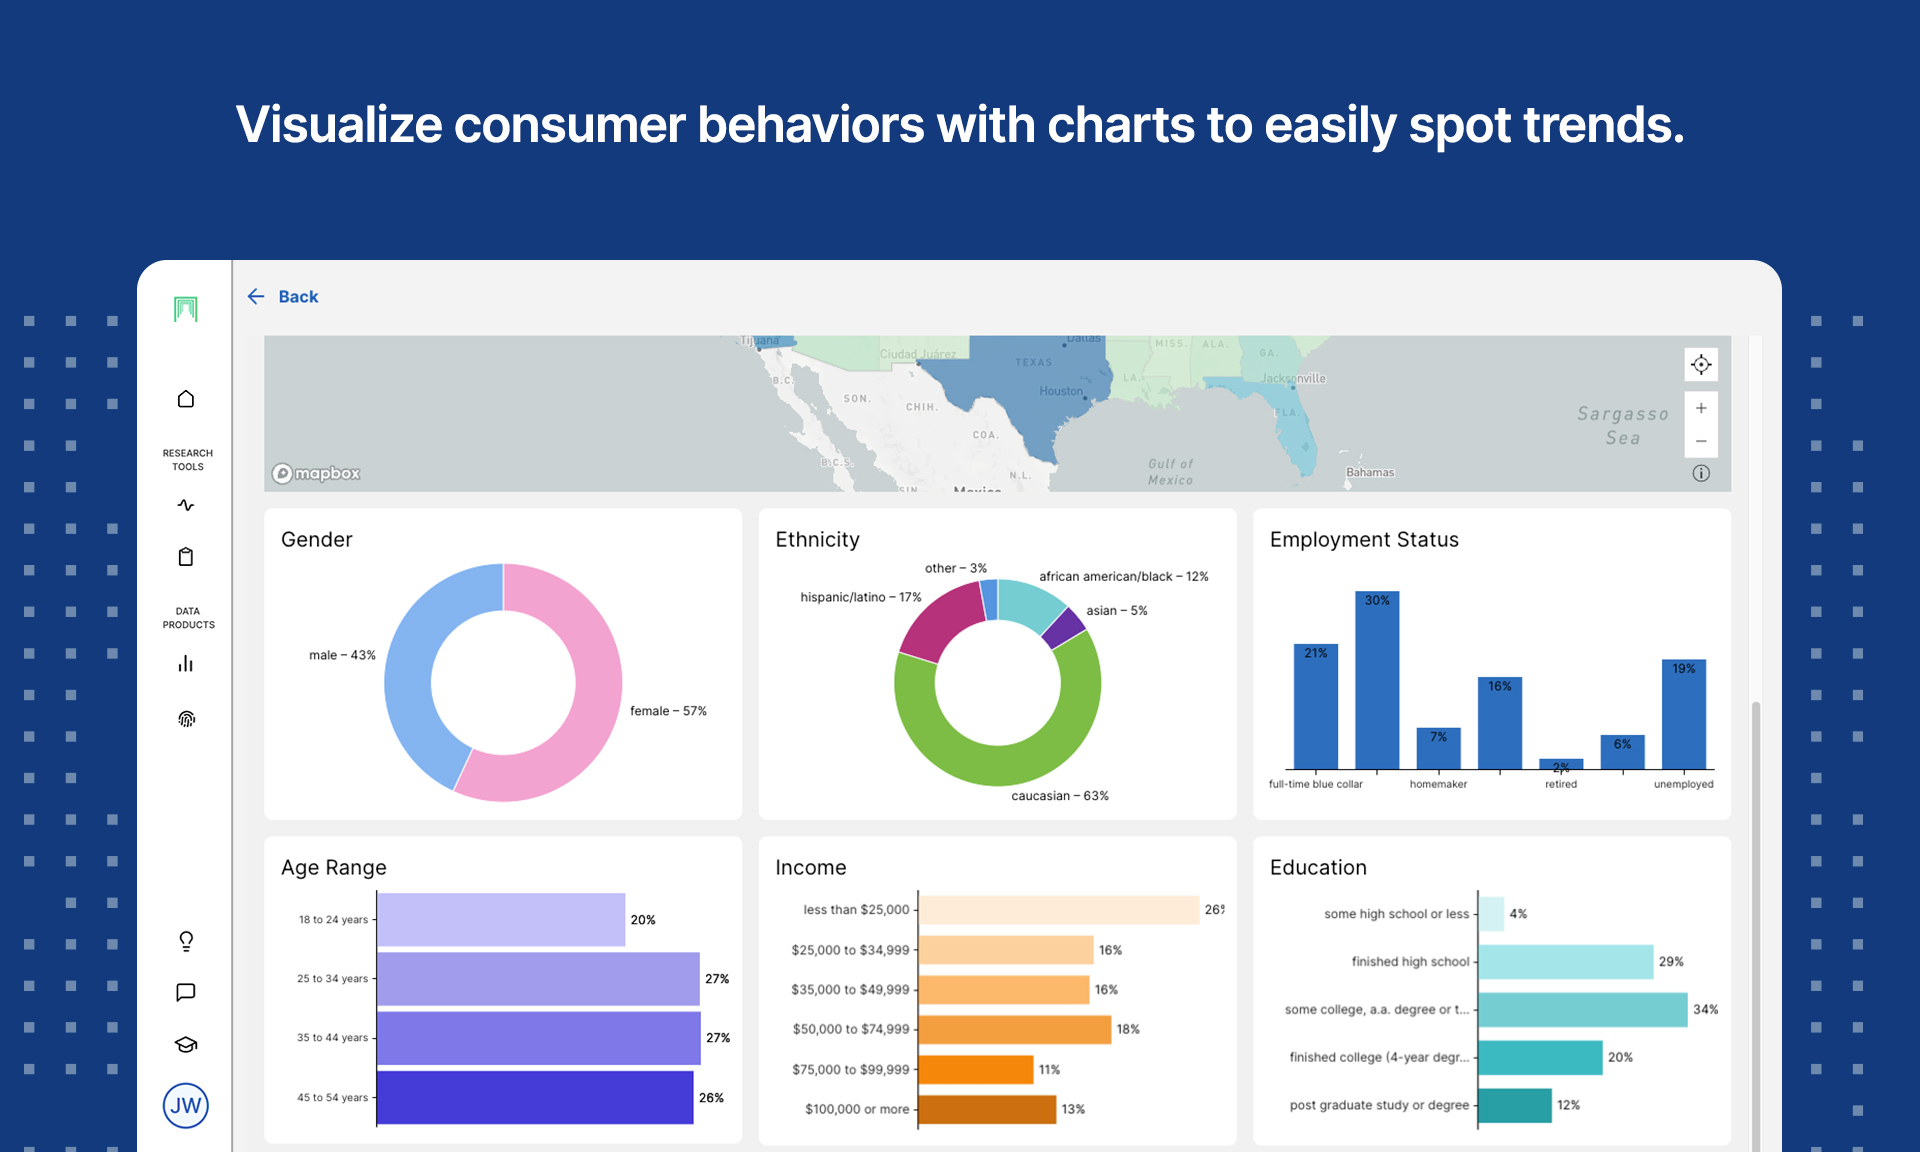The height and width of the screenshot is (1152, 1920).
Task: Zoom out on the map
Action: click(1700, 441)
